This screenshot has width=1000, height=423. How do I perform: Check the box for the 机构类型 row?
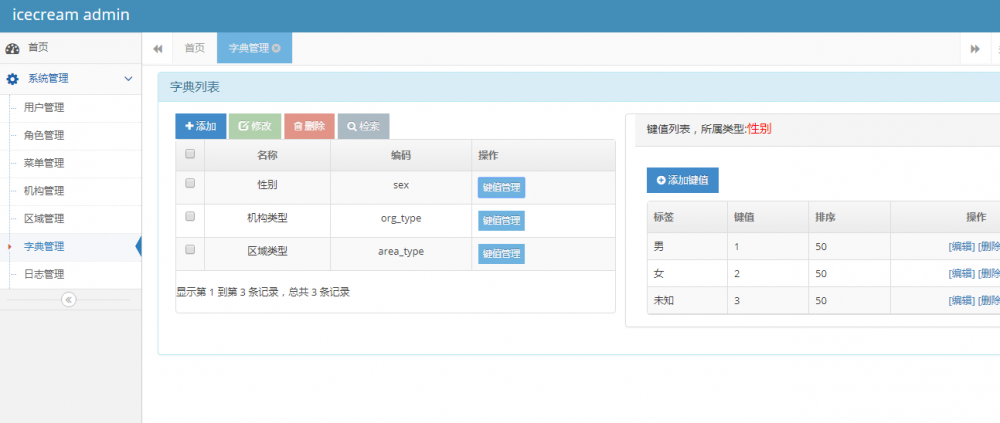click(x=189, y=216)
